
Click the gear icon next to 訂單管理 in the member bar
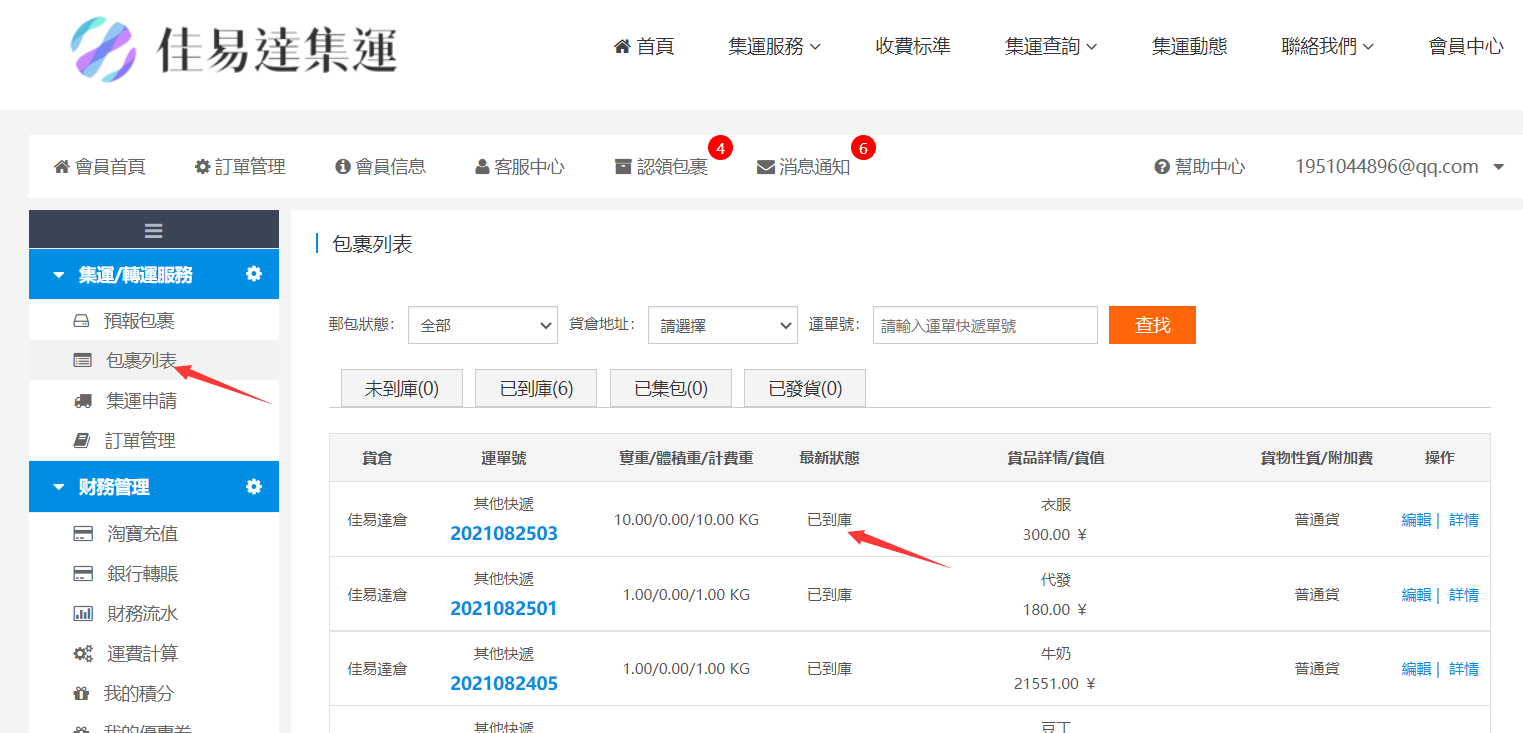click(202, 167)
